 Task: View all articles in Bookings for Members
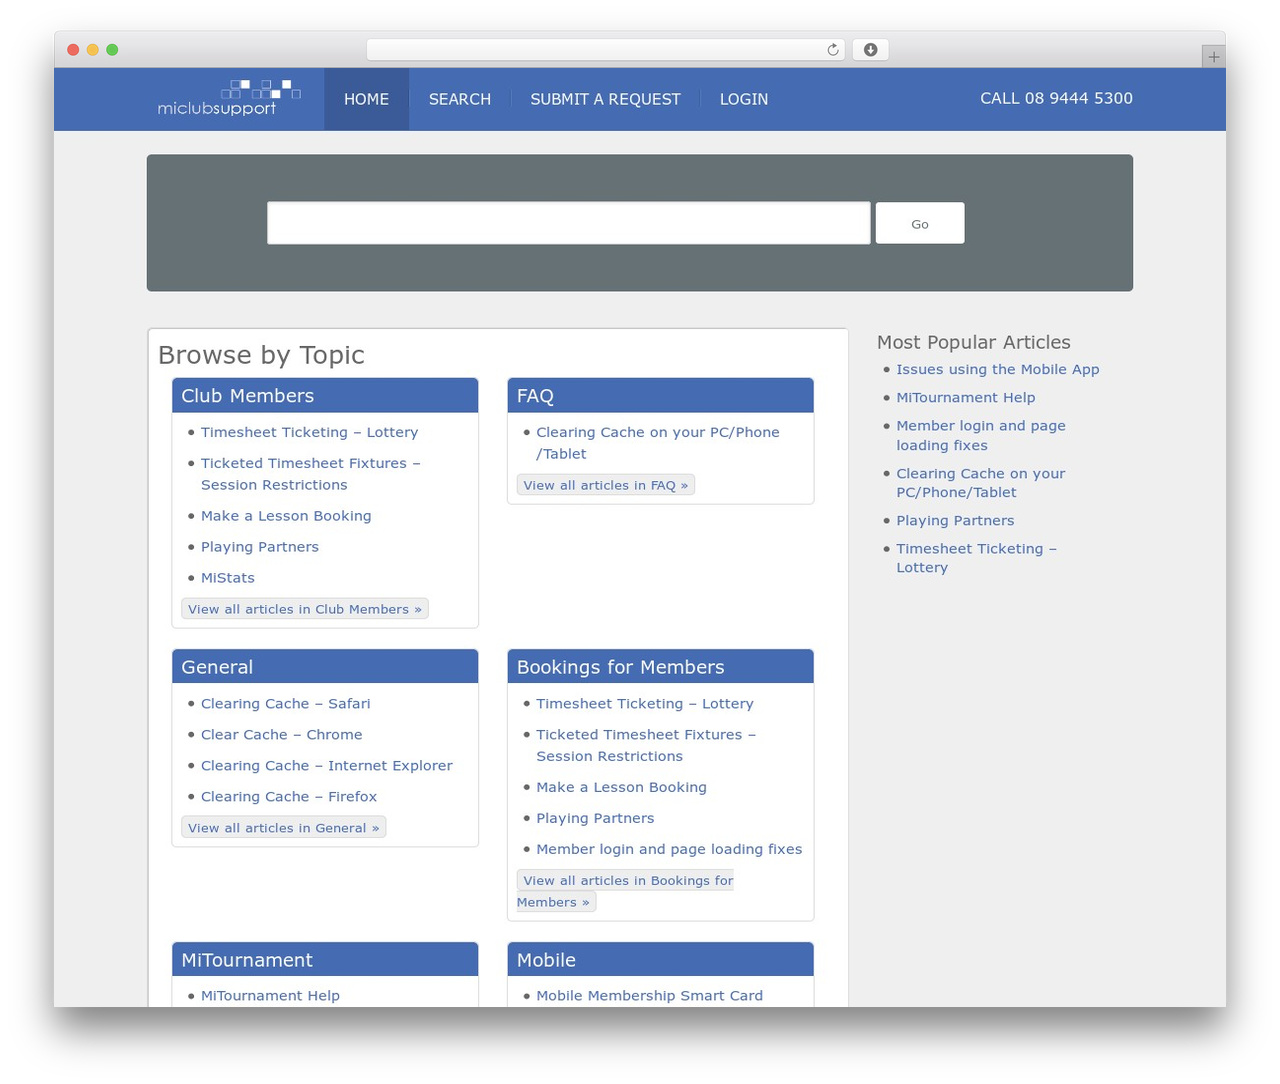[625, 891]
